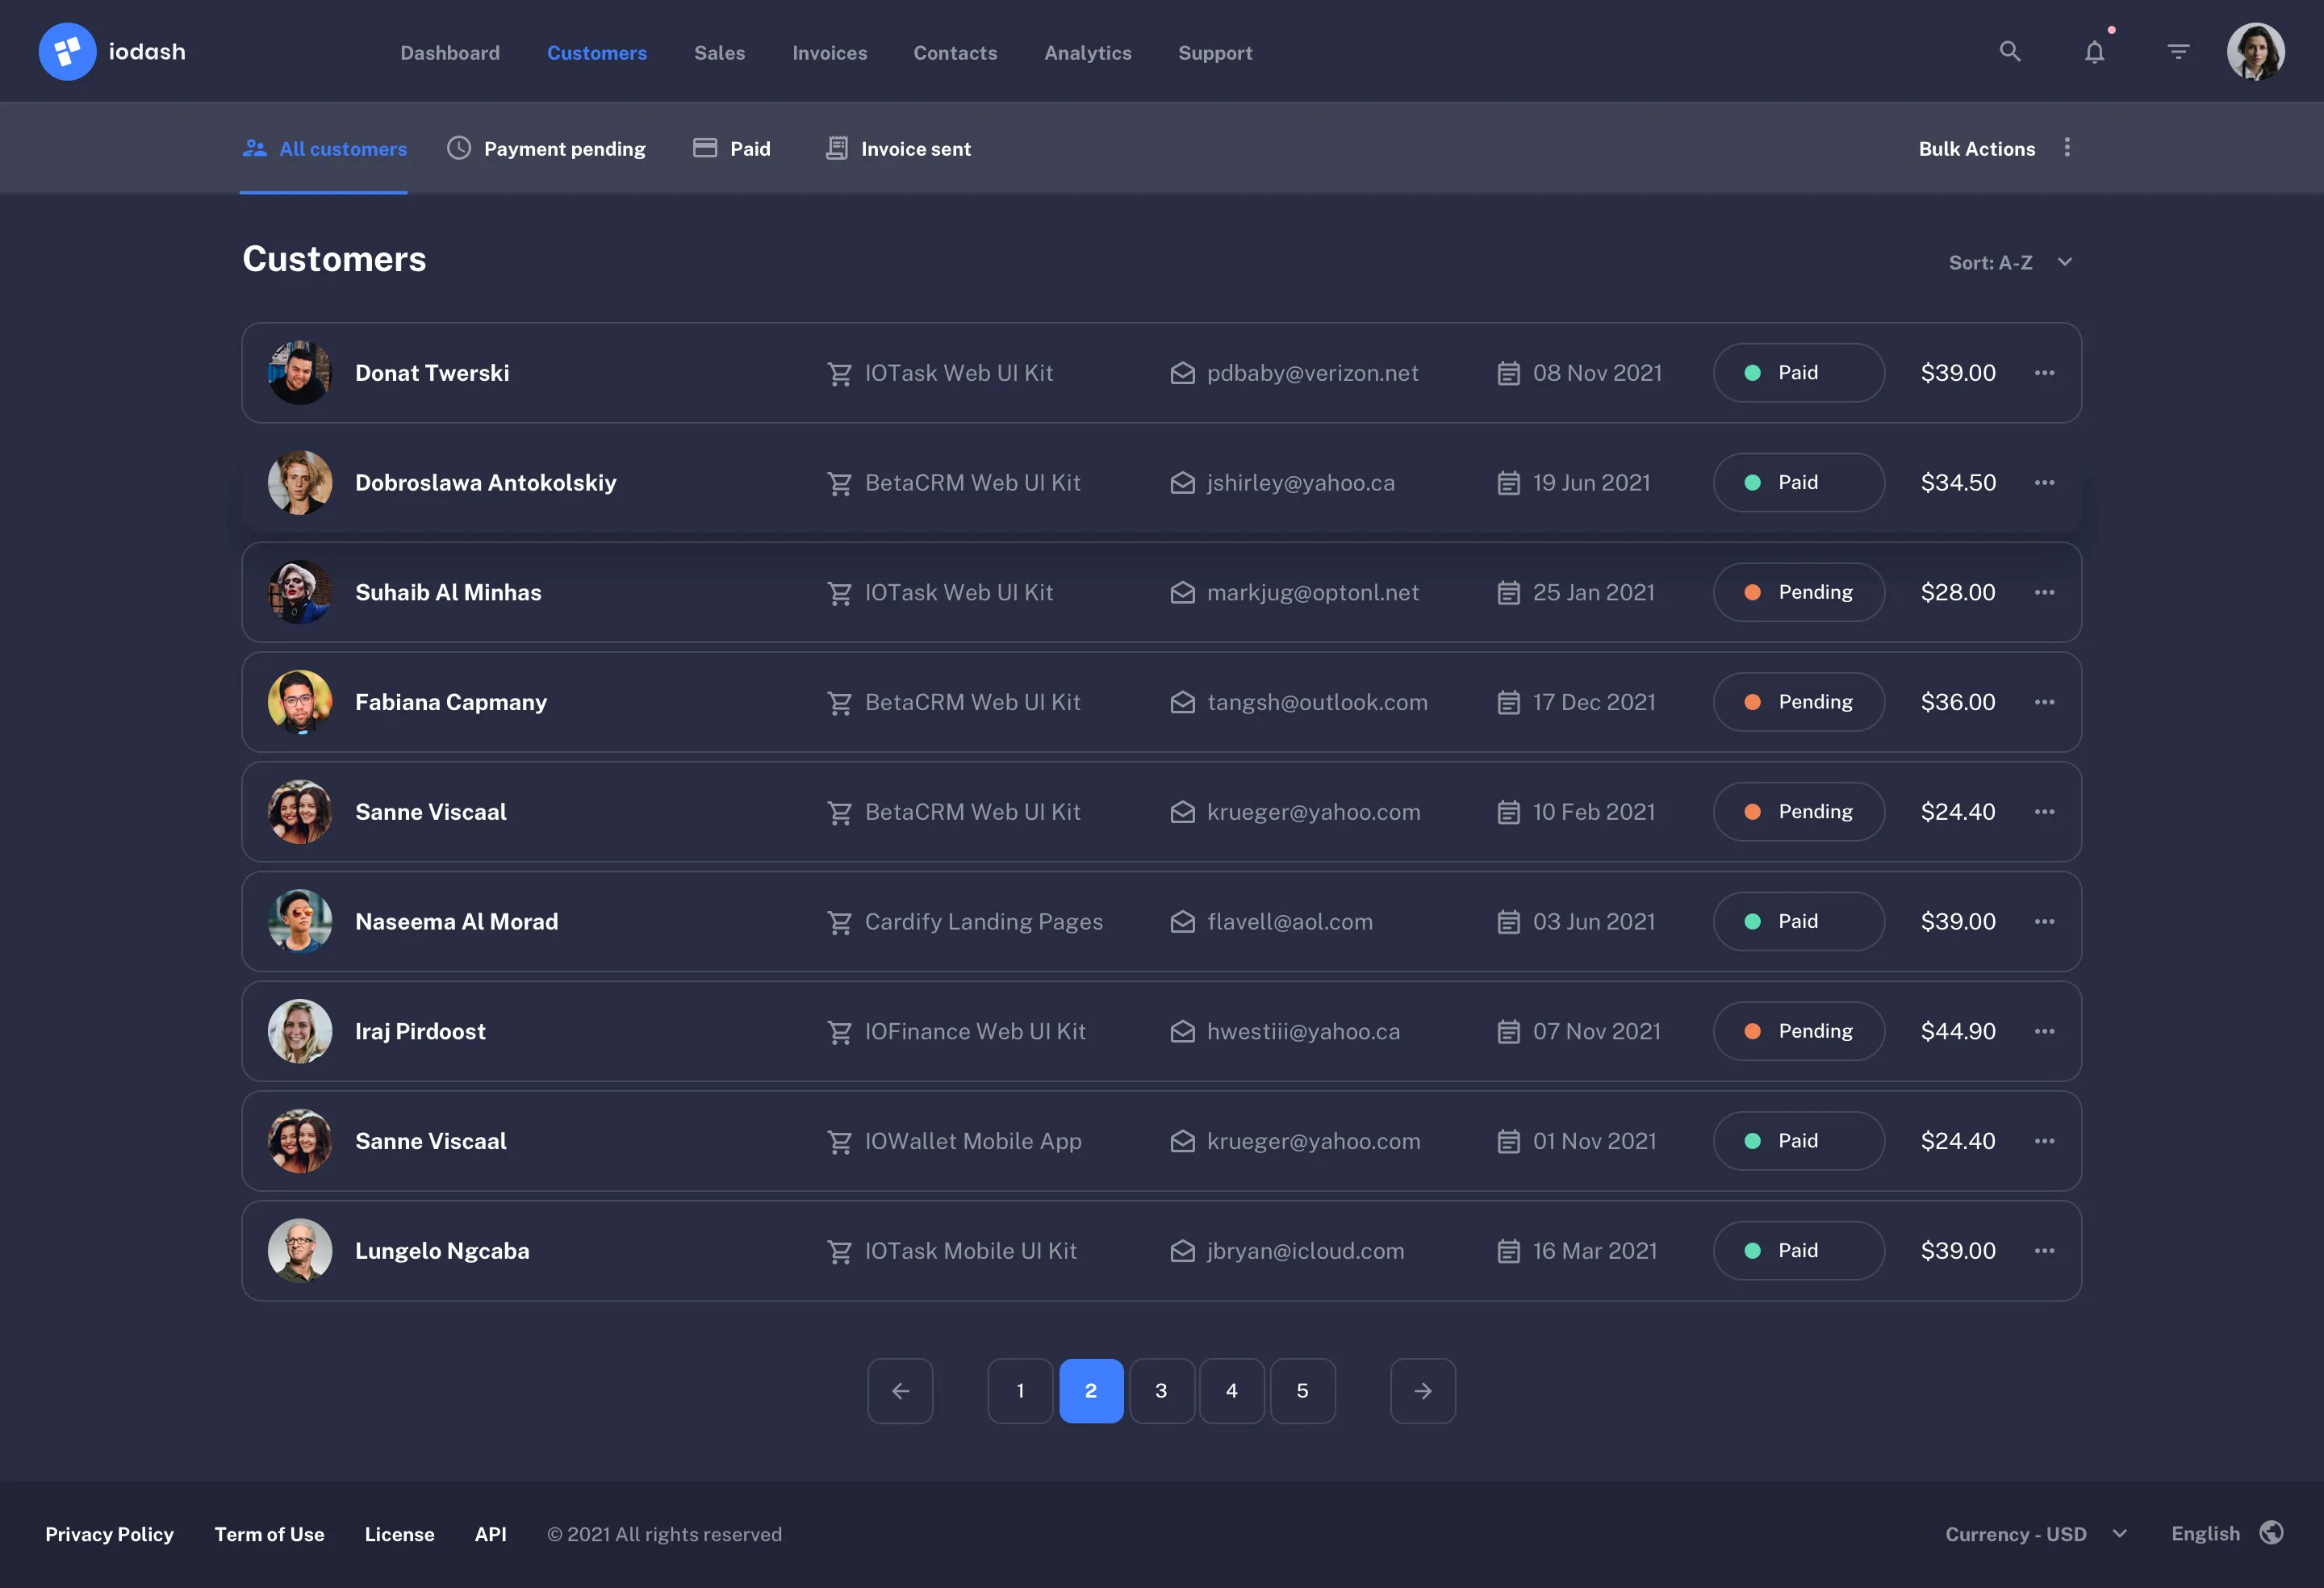This screenshot has height=1588, width=2324.
Task: Click the notifications bell icon
Action: pos(2095,51)
